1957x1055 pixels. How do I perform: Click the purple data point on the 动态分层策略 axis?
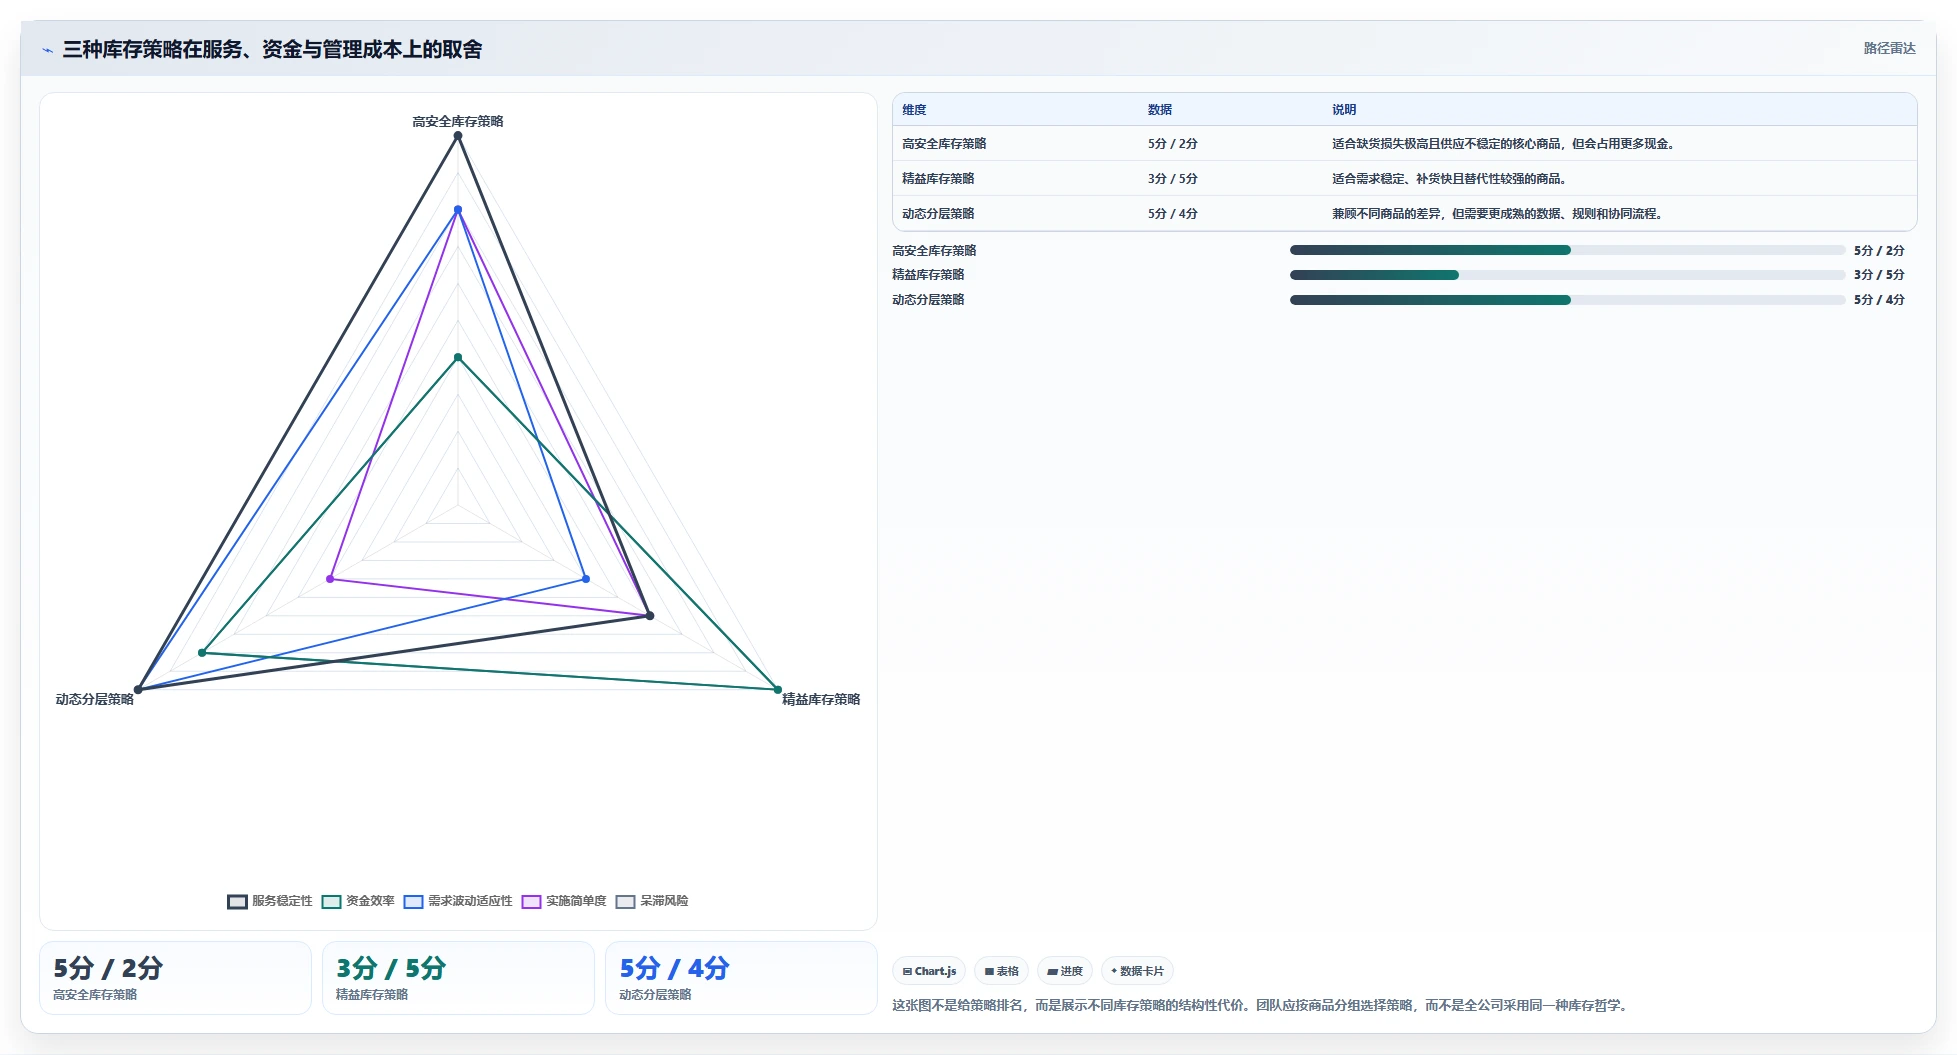(330, 579)
